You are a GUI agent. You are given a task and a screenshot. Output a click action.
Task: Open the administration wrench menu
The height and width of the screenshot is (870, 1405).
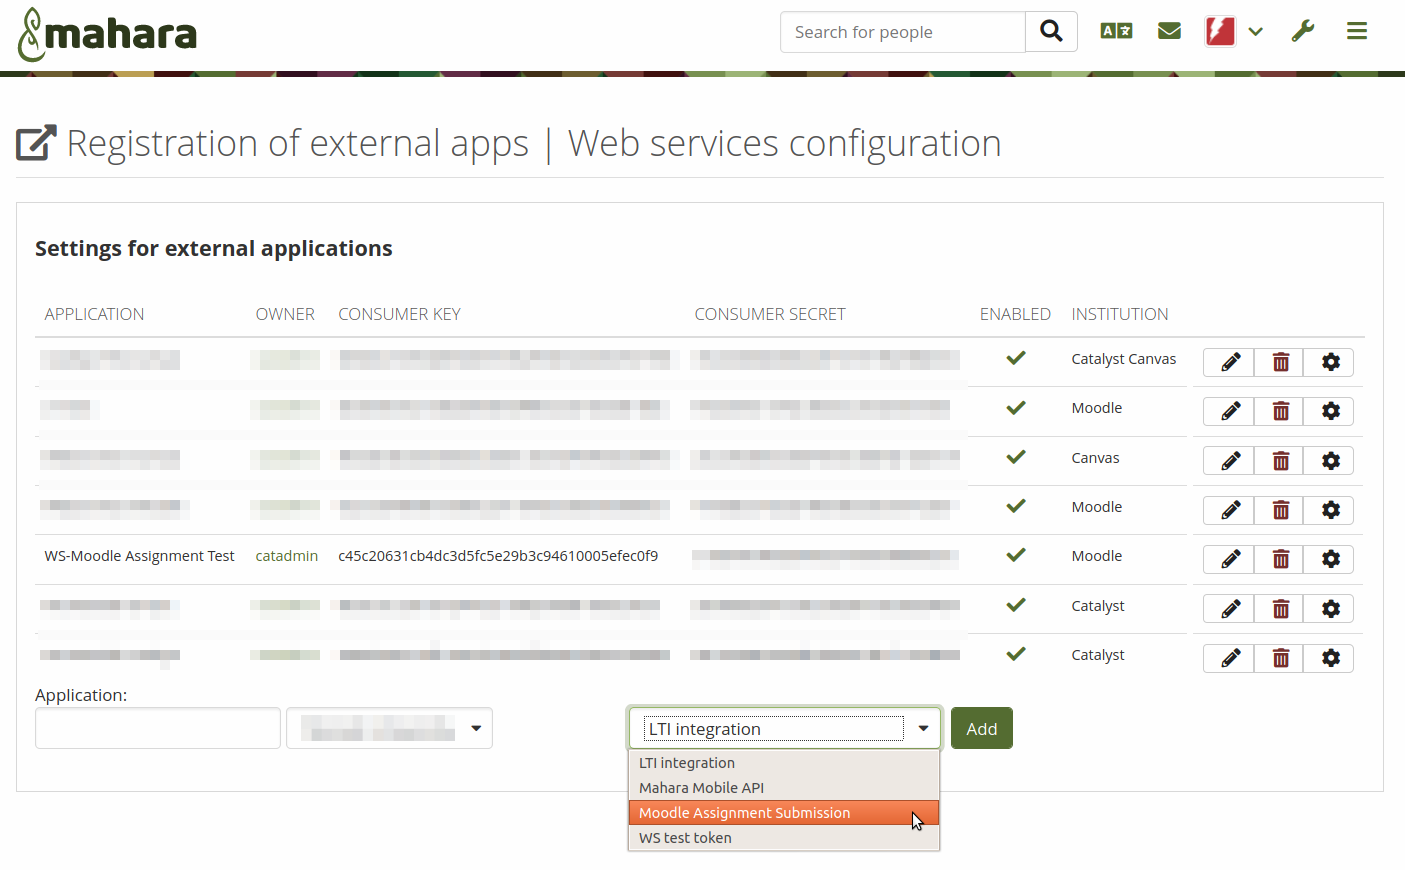point(1302,31)
